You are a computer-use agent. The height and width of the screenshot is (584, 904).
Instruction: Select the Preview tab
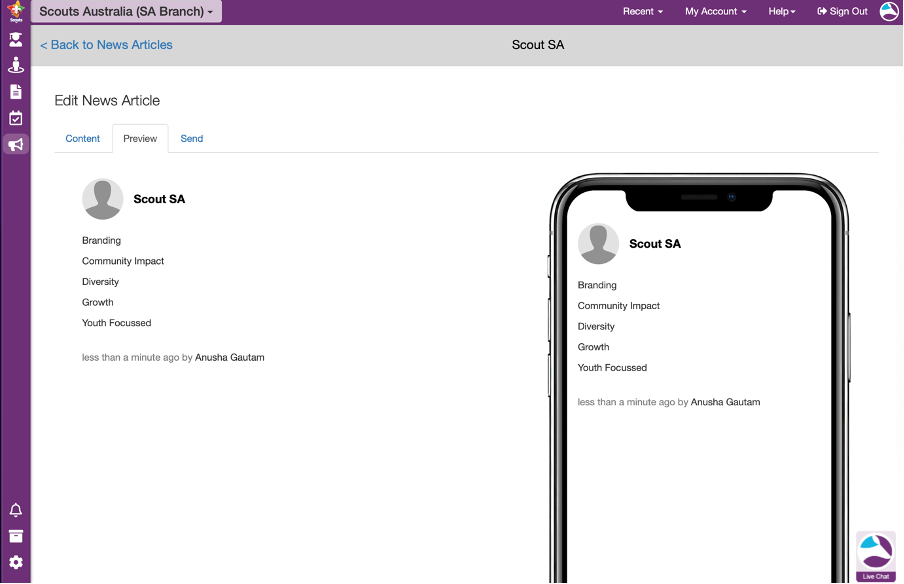140,139
